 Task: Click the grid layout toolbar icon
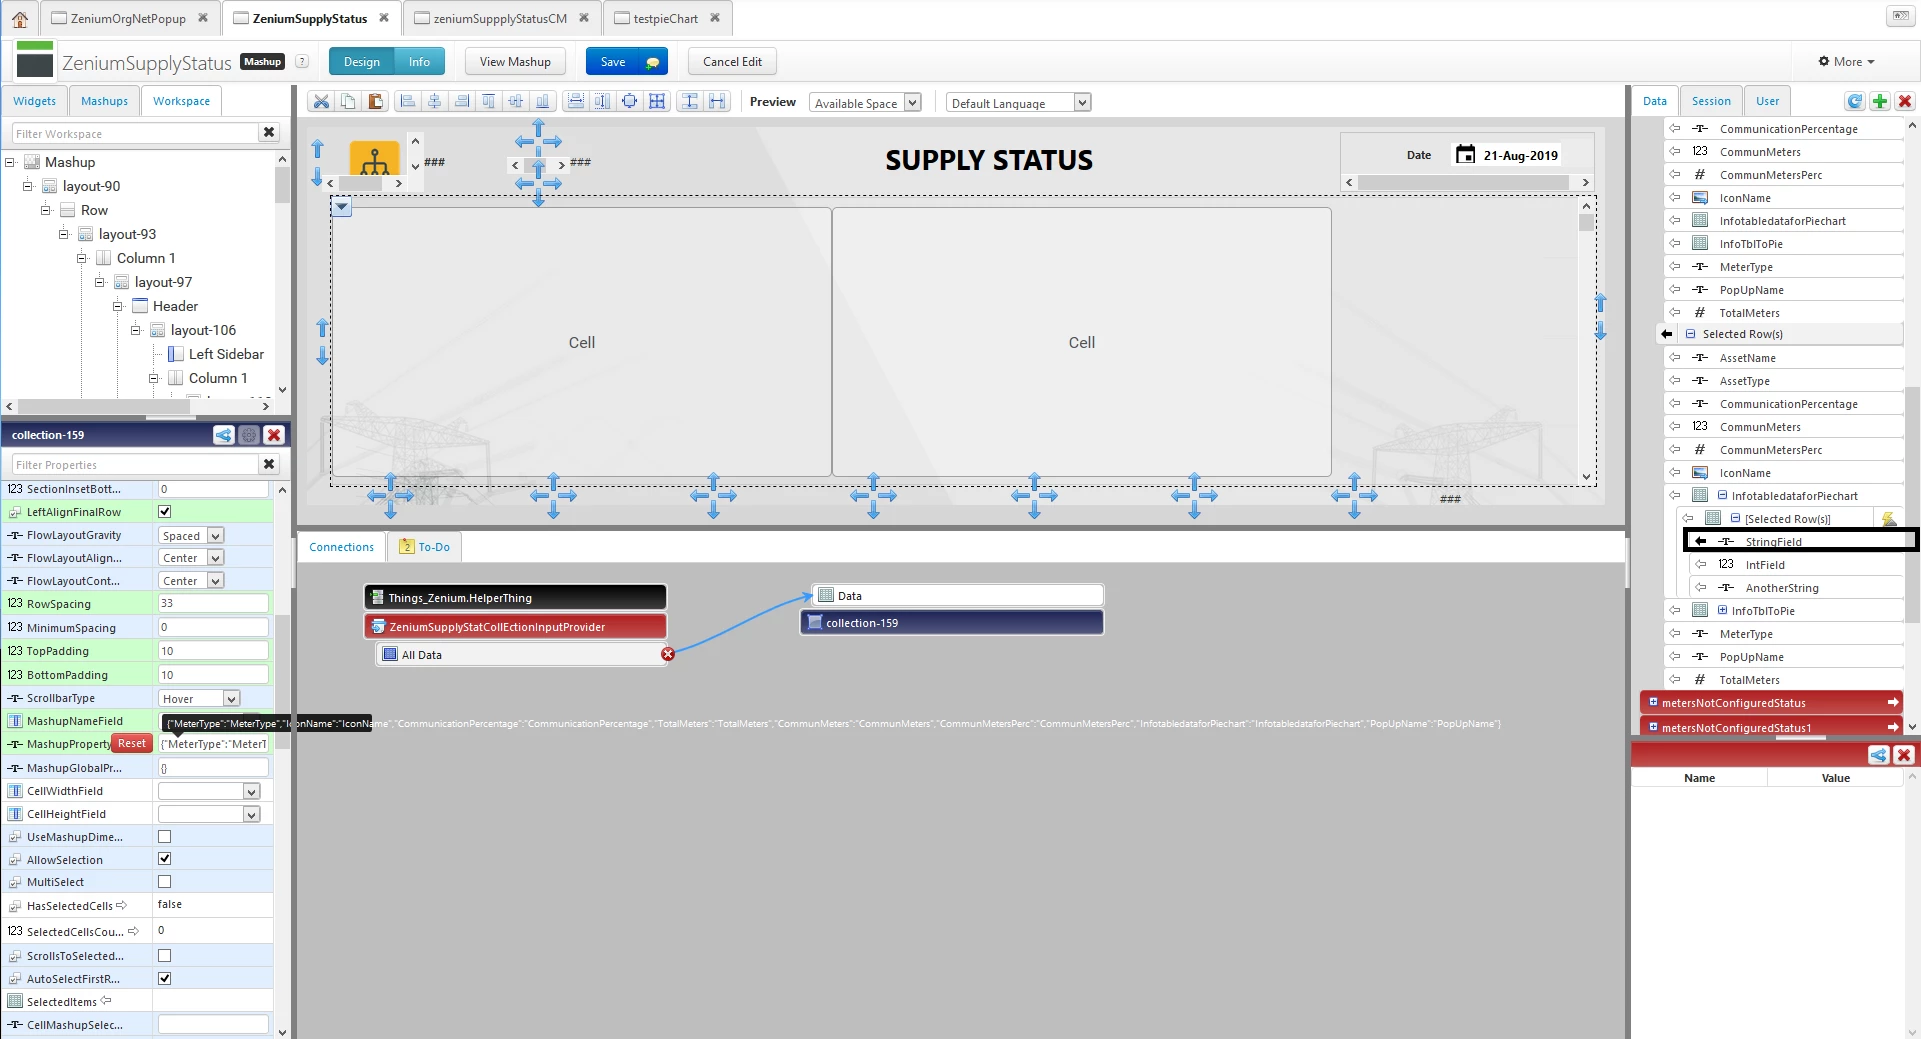(x=657, y=101)
